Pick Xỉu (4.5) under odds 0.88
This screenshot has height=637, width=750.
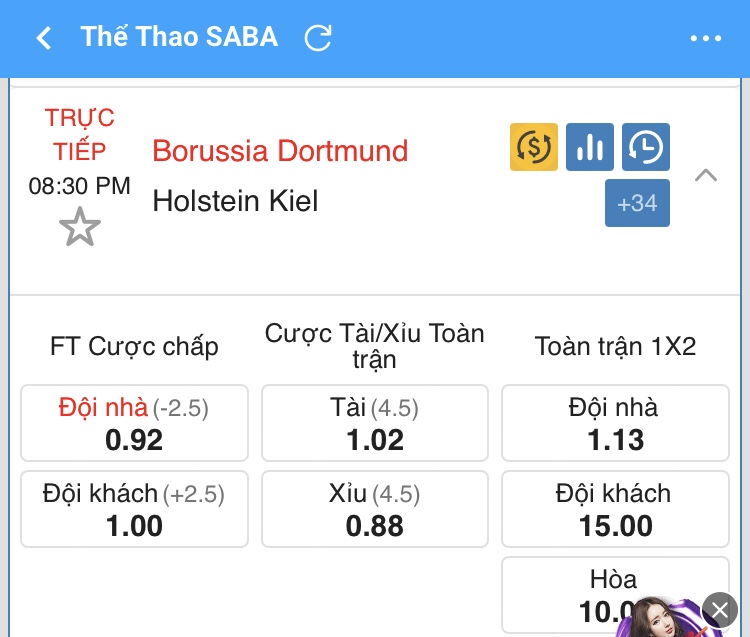(375, 509)
